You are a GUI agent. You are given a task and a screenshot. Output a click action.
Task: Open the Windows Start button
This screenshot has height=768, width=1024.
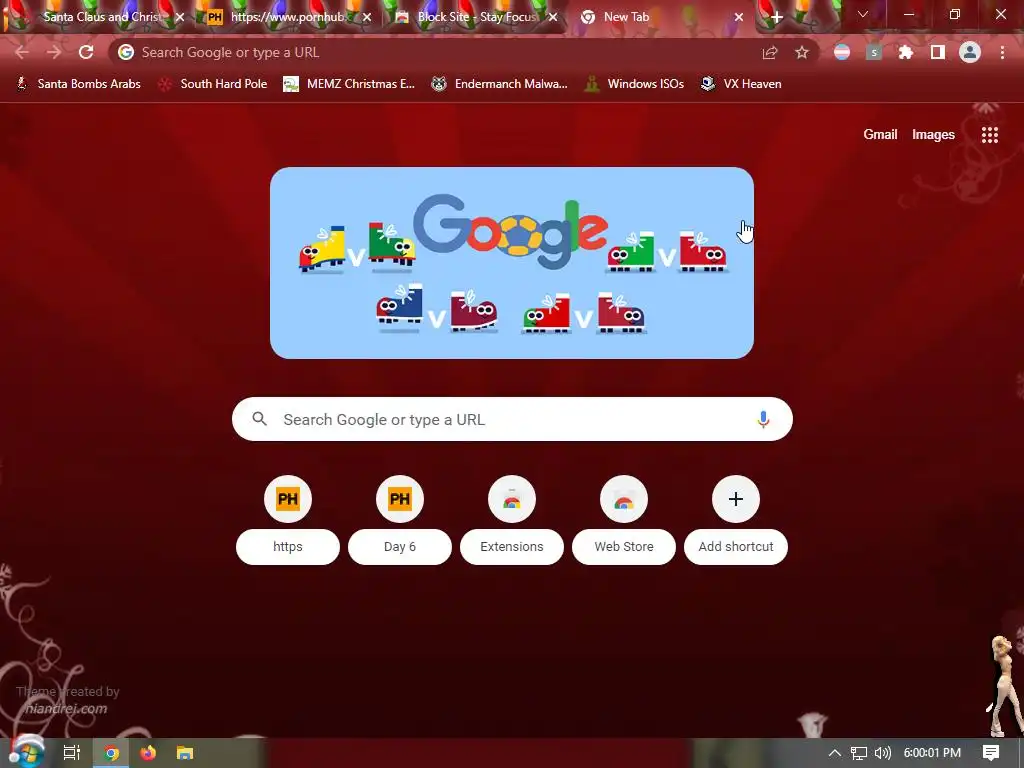pos(26,752)
